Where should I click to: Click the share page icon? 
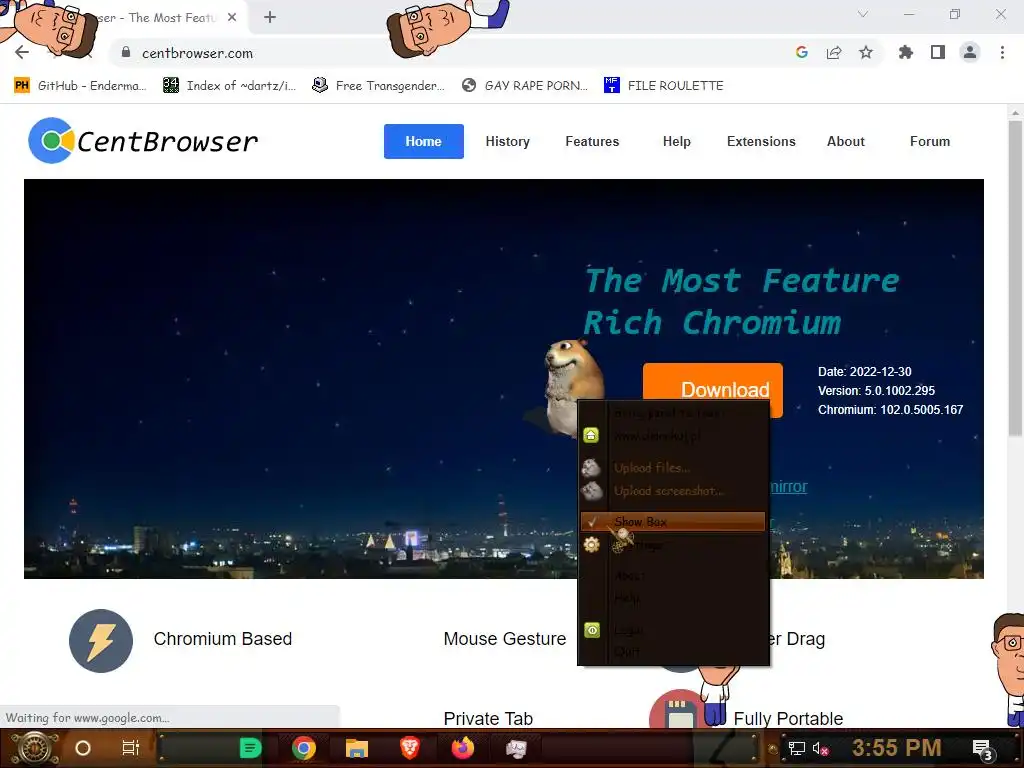click(x=834, y=52)
